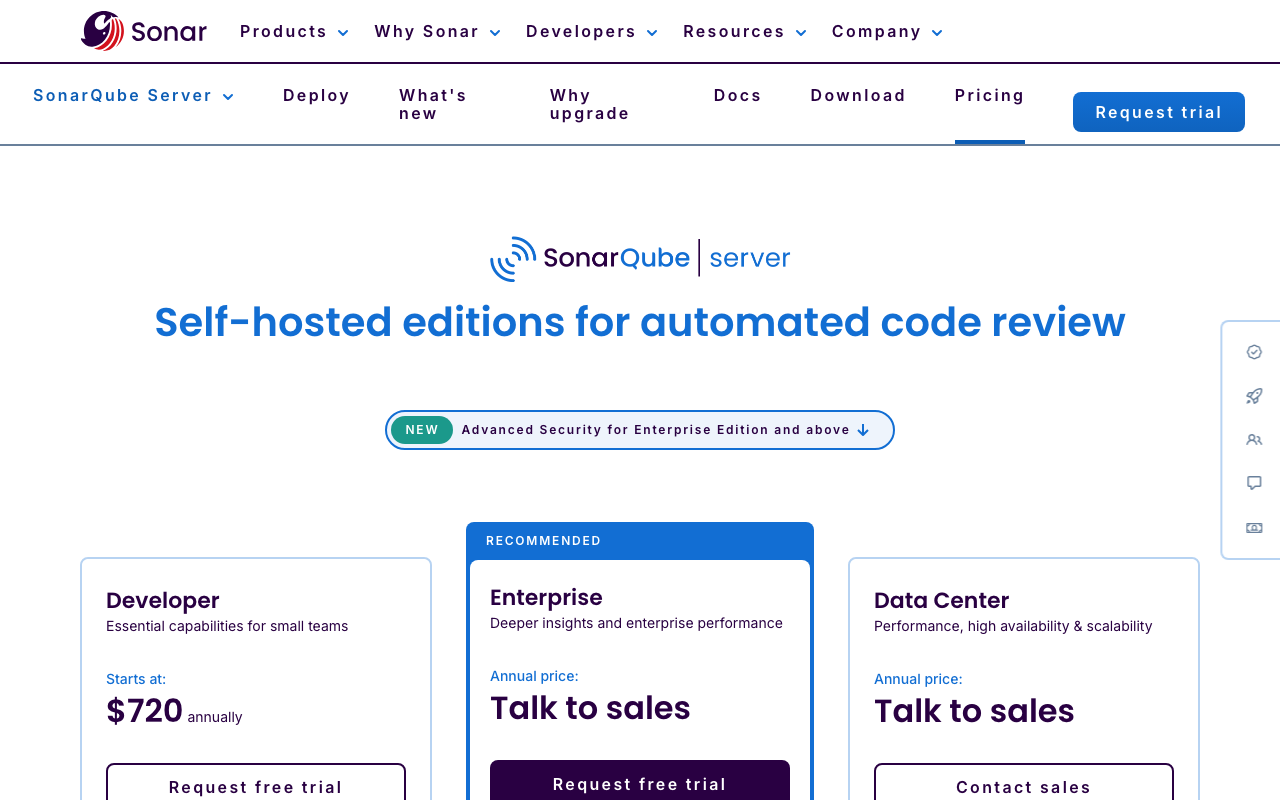
Task: Click 'Deeper insights and enterprise performance' text
Action: 636,623
